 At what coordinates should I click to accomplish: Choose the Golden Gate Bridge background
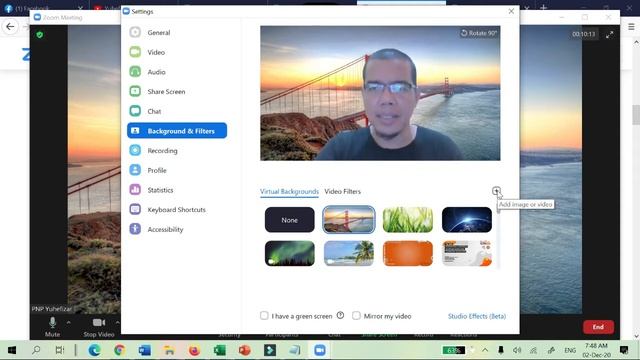349,220
